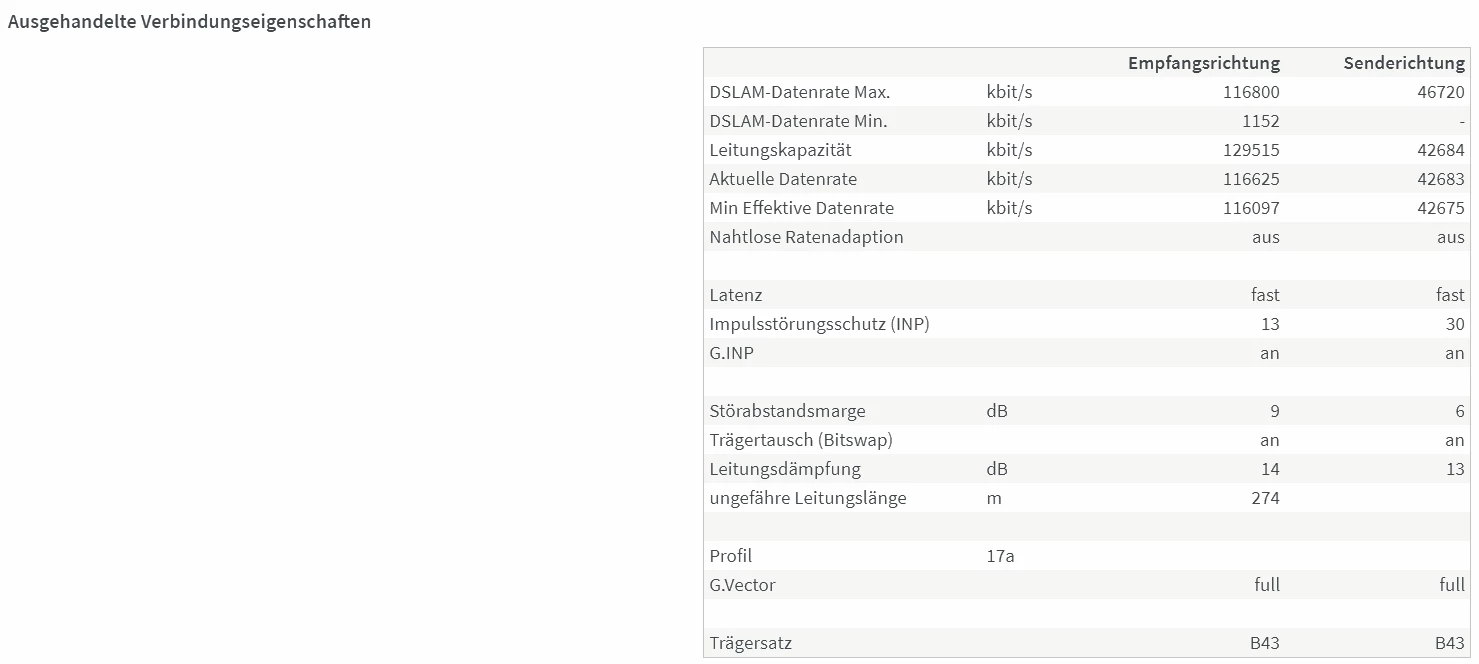Click the Leitungsdämpfung row label

click(x=784, y=469)
